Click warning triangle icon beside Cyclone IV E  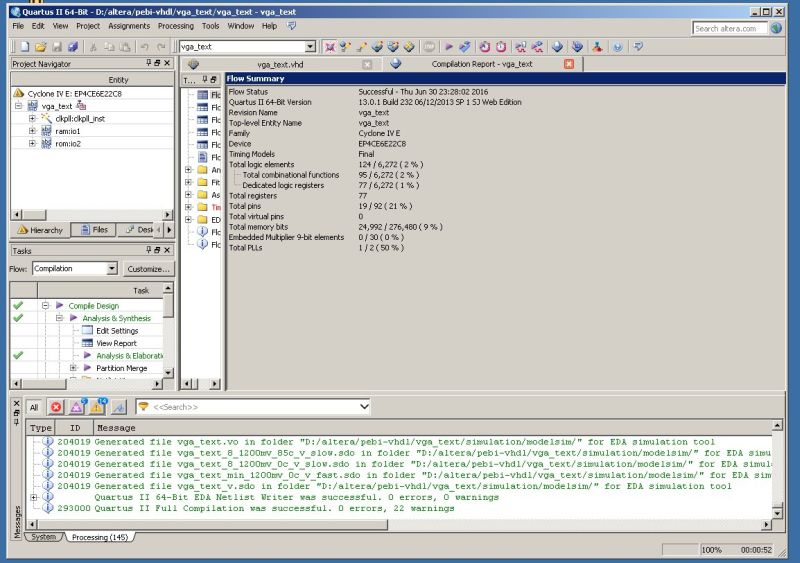pyautogui.click(x=19, y=93)
